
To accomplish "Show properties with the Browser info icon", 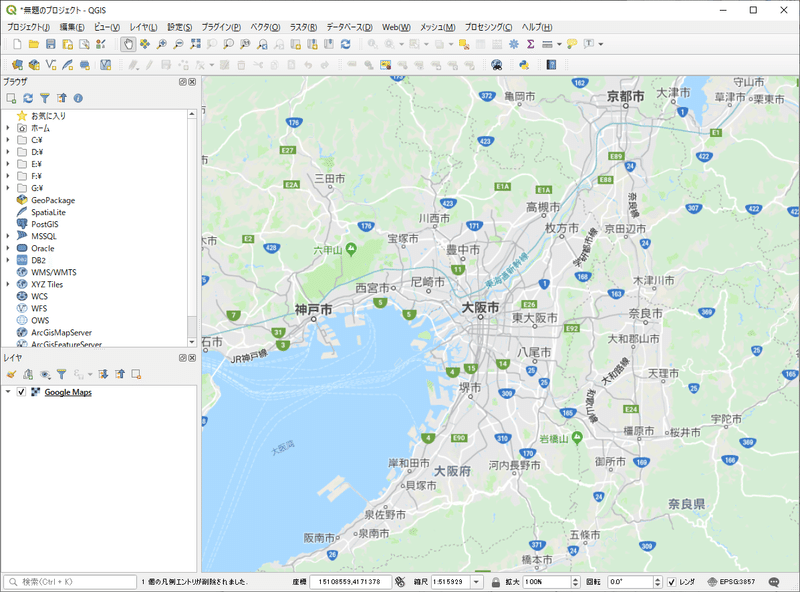I will coord(78,98).
